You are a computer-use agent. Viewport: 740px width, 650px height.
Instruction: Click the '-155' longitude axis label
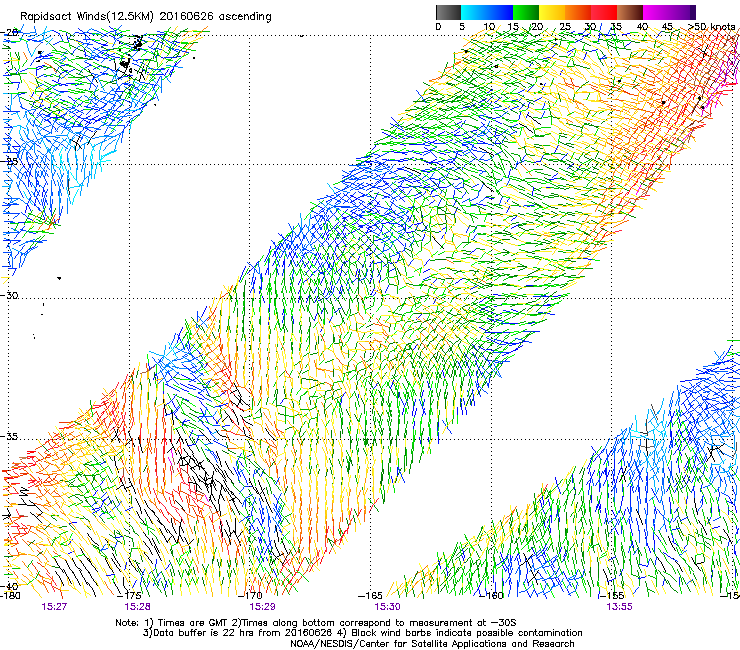pos(613,595)
